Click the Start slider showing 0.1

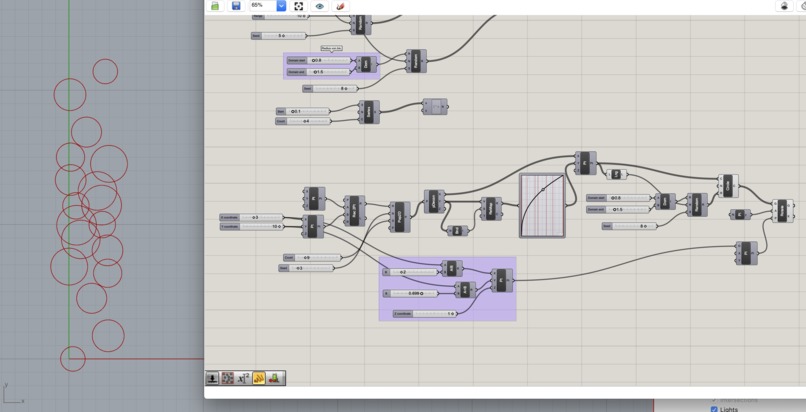(303, 111)
